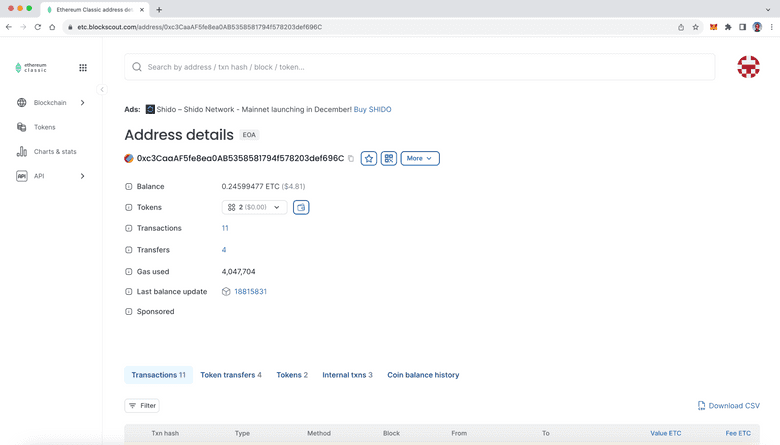Open the wallet tokens icon button
This screenshot has height=445, width=780.
[x=301, y=207]
